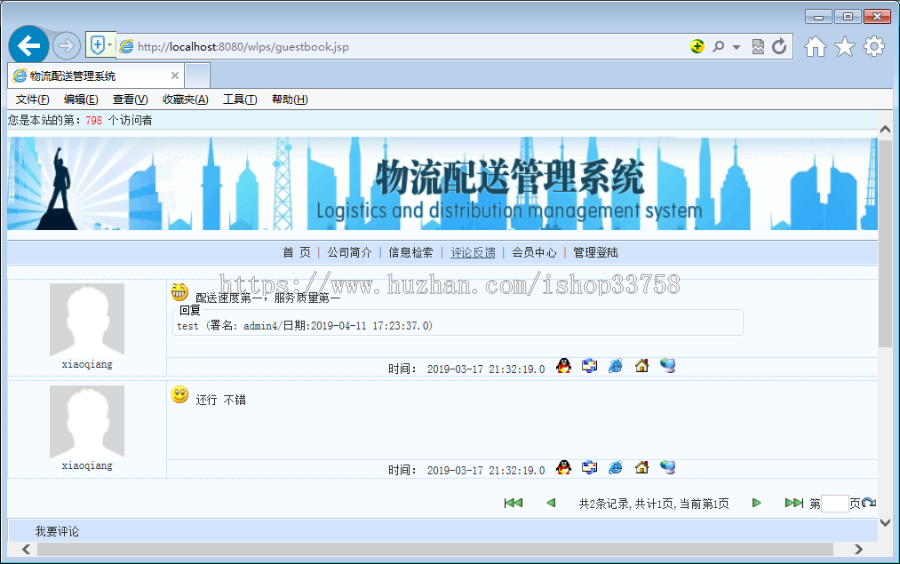Click the address bar URL field
The width and height of the screenshot is (900, 564).
coord(402,46)
